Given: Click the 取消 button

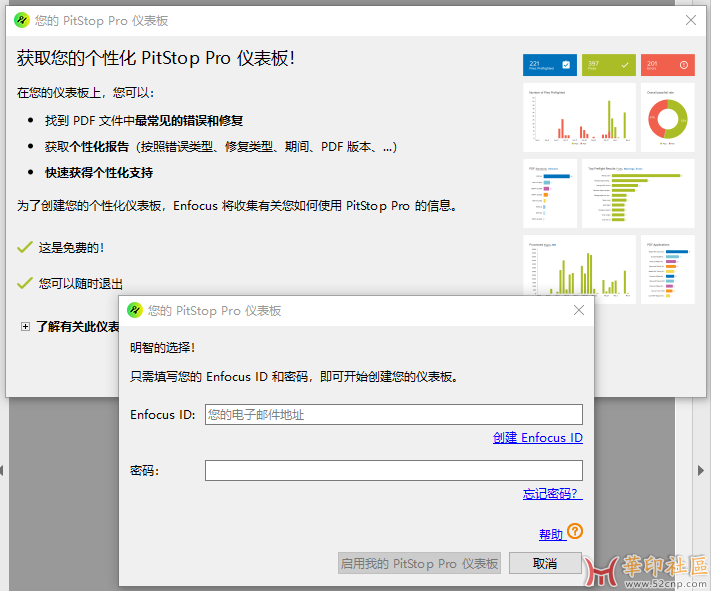Looking at the screenshot, I should point(545,563).
